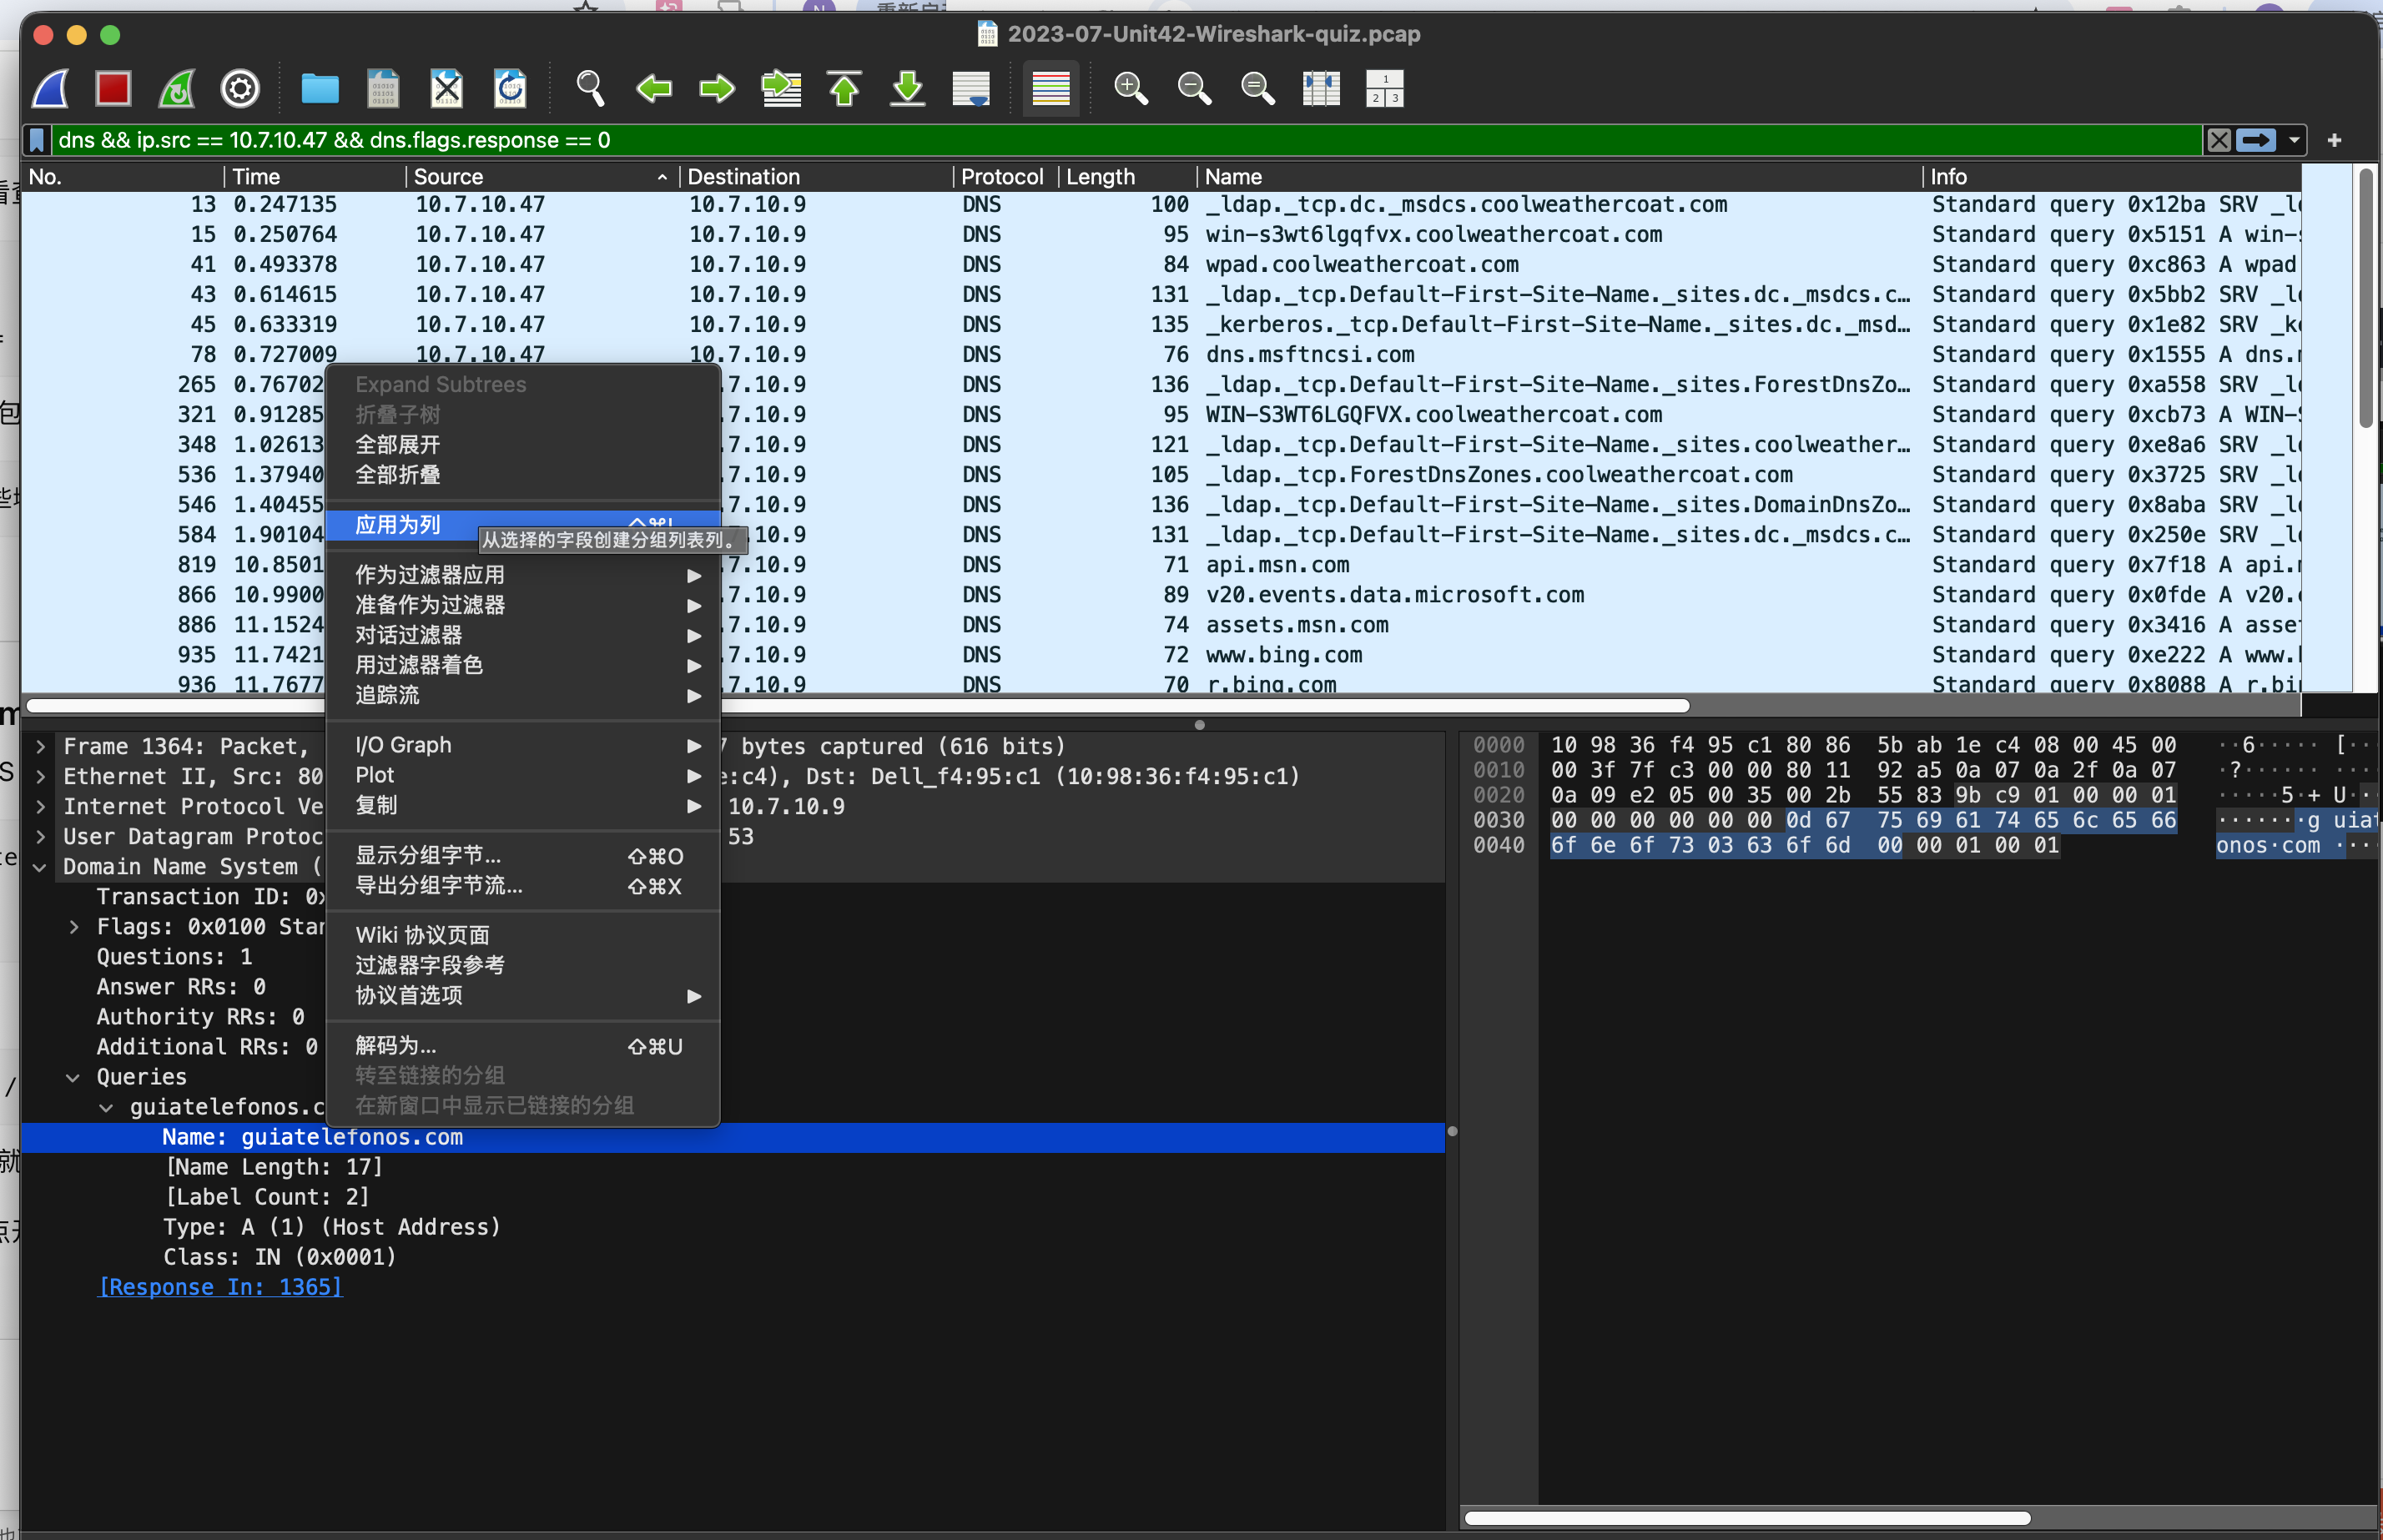The image size is (2383, 1540).
Task: Click the shark fin start capture icon
Action: (51, 89)
